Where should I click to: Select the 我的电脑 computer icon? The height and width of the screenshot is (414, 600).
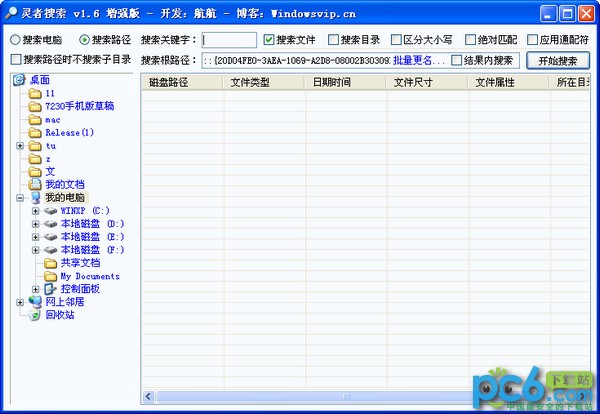click(x=35, y=197)
